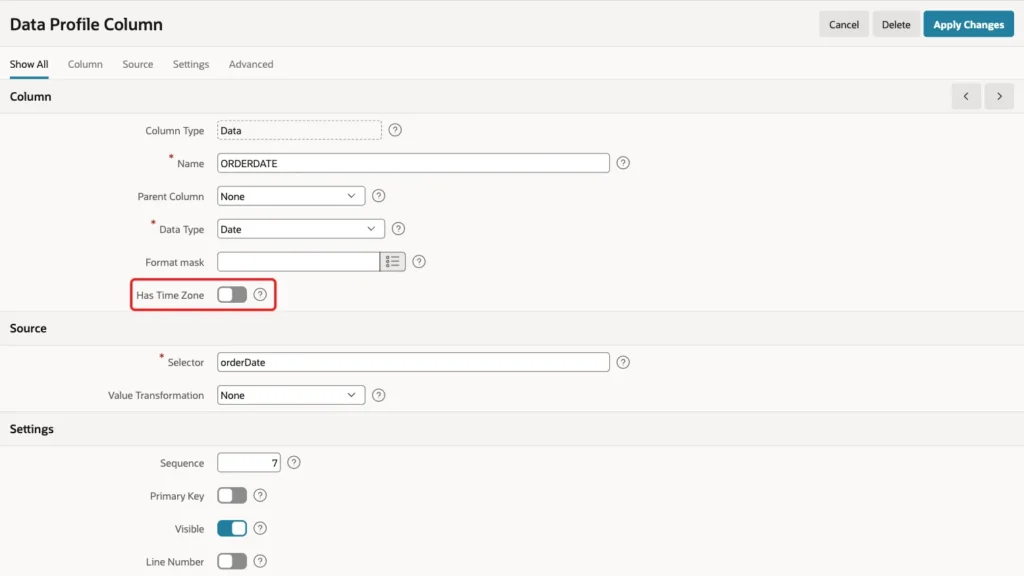Turn on the Line Number switch
The image size is (1024, 576).
pos(232,561)
